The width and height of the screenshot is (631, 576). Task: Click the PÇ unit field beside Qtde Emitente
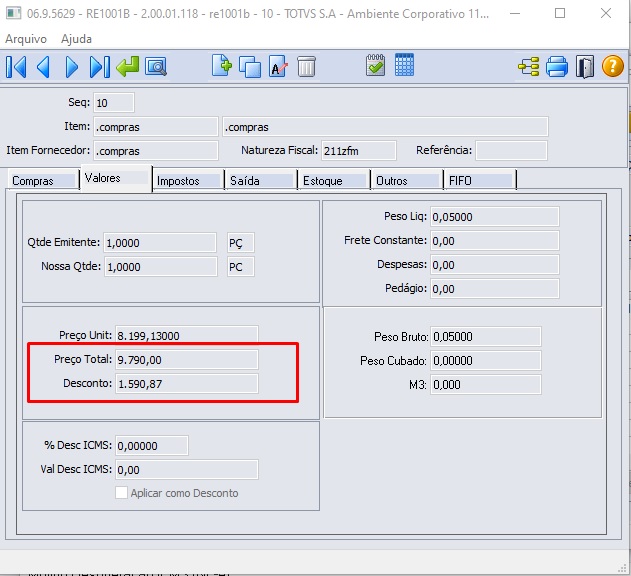(x=241, y=243)
